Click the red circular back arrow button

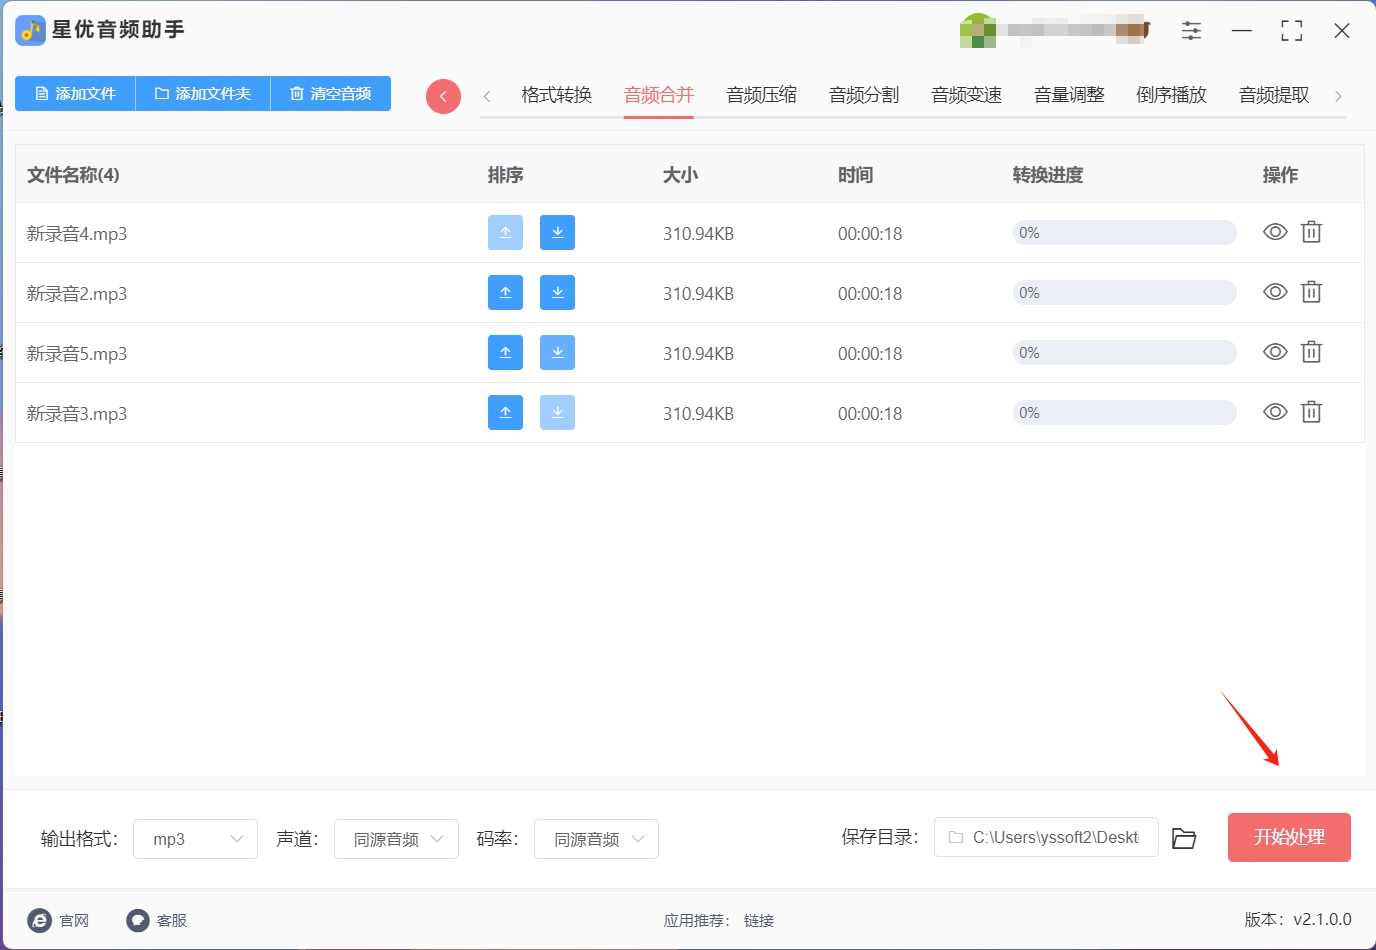(x=443, y=96)
